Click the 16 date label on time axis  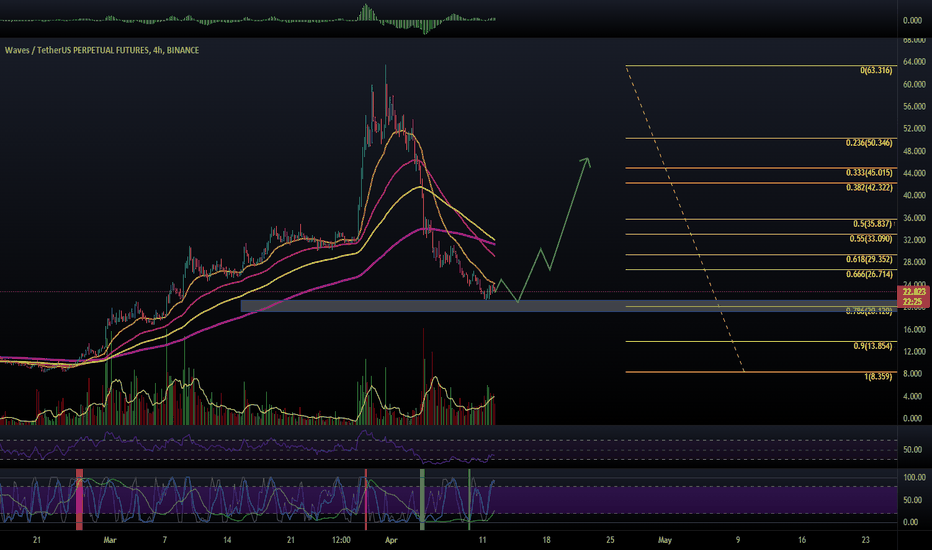tap(802, 540)
